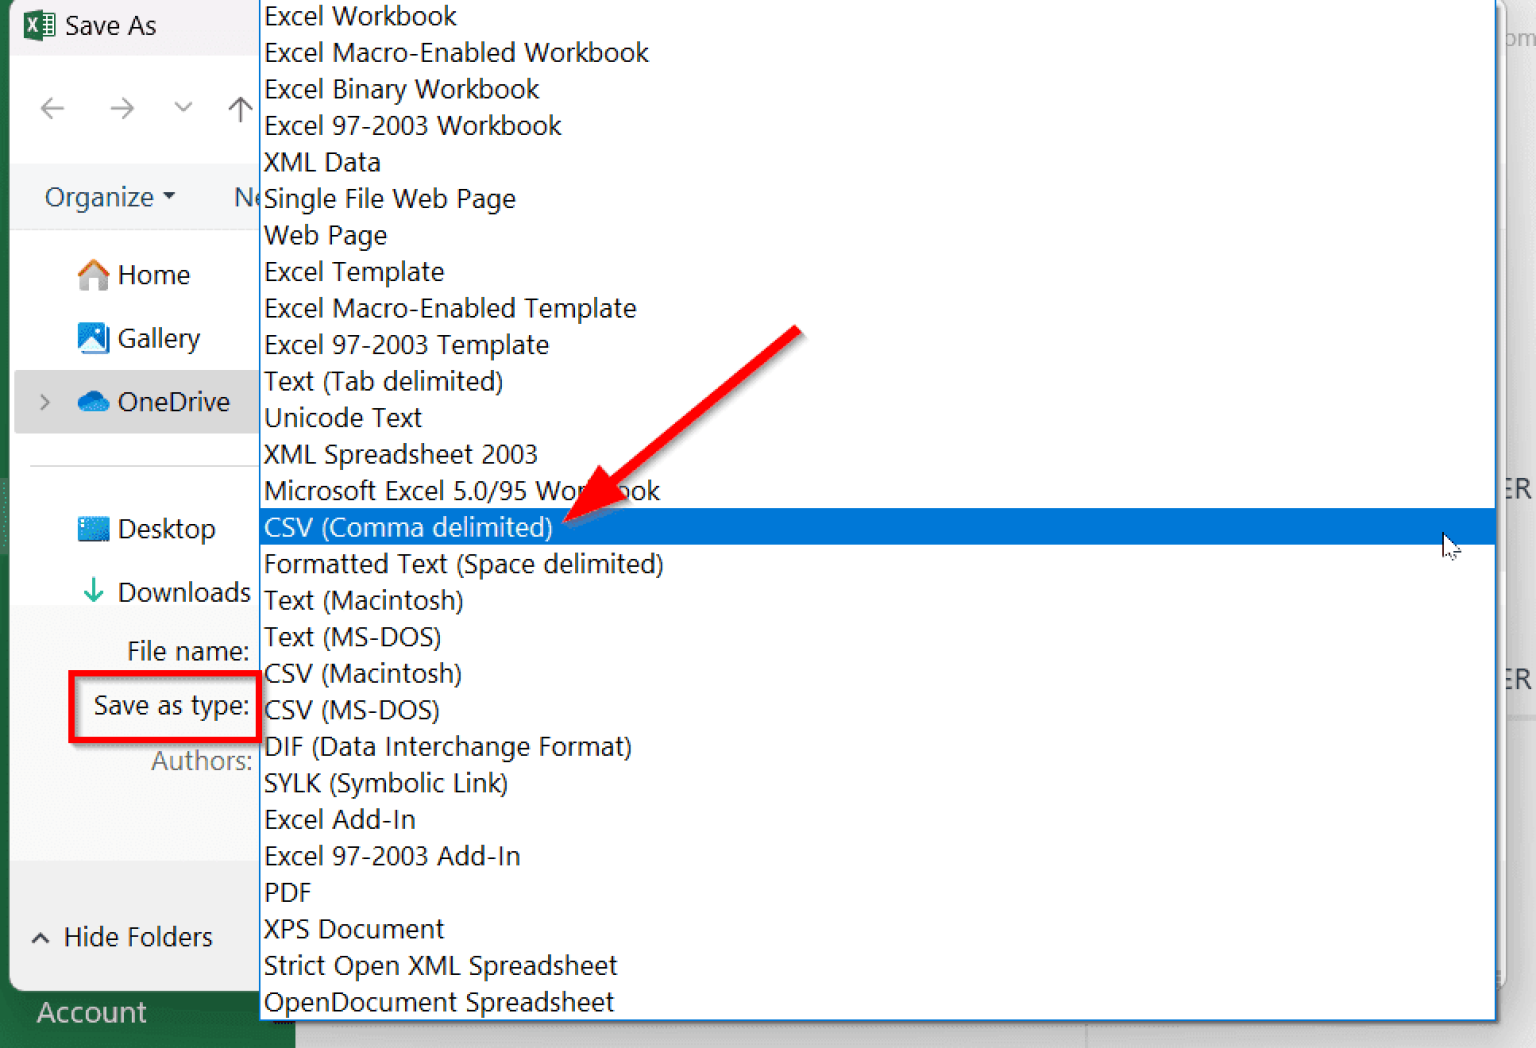
Task: Click the up-one-level arrow
Action: pos(239,108)
